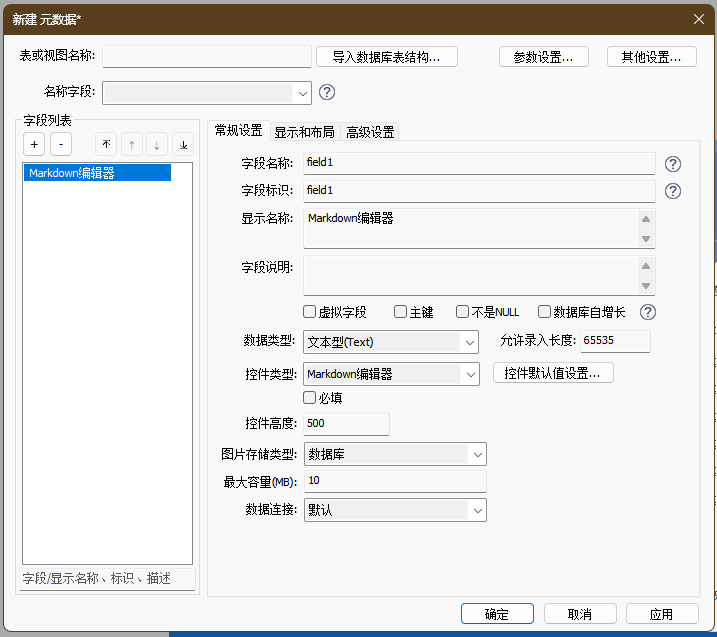Open the 高级设置 tab
Image resolution: width=717 pixels, height=637 pixels.
(370, 132)
